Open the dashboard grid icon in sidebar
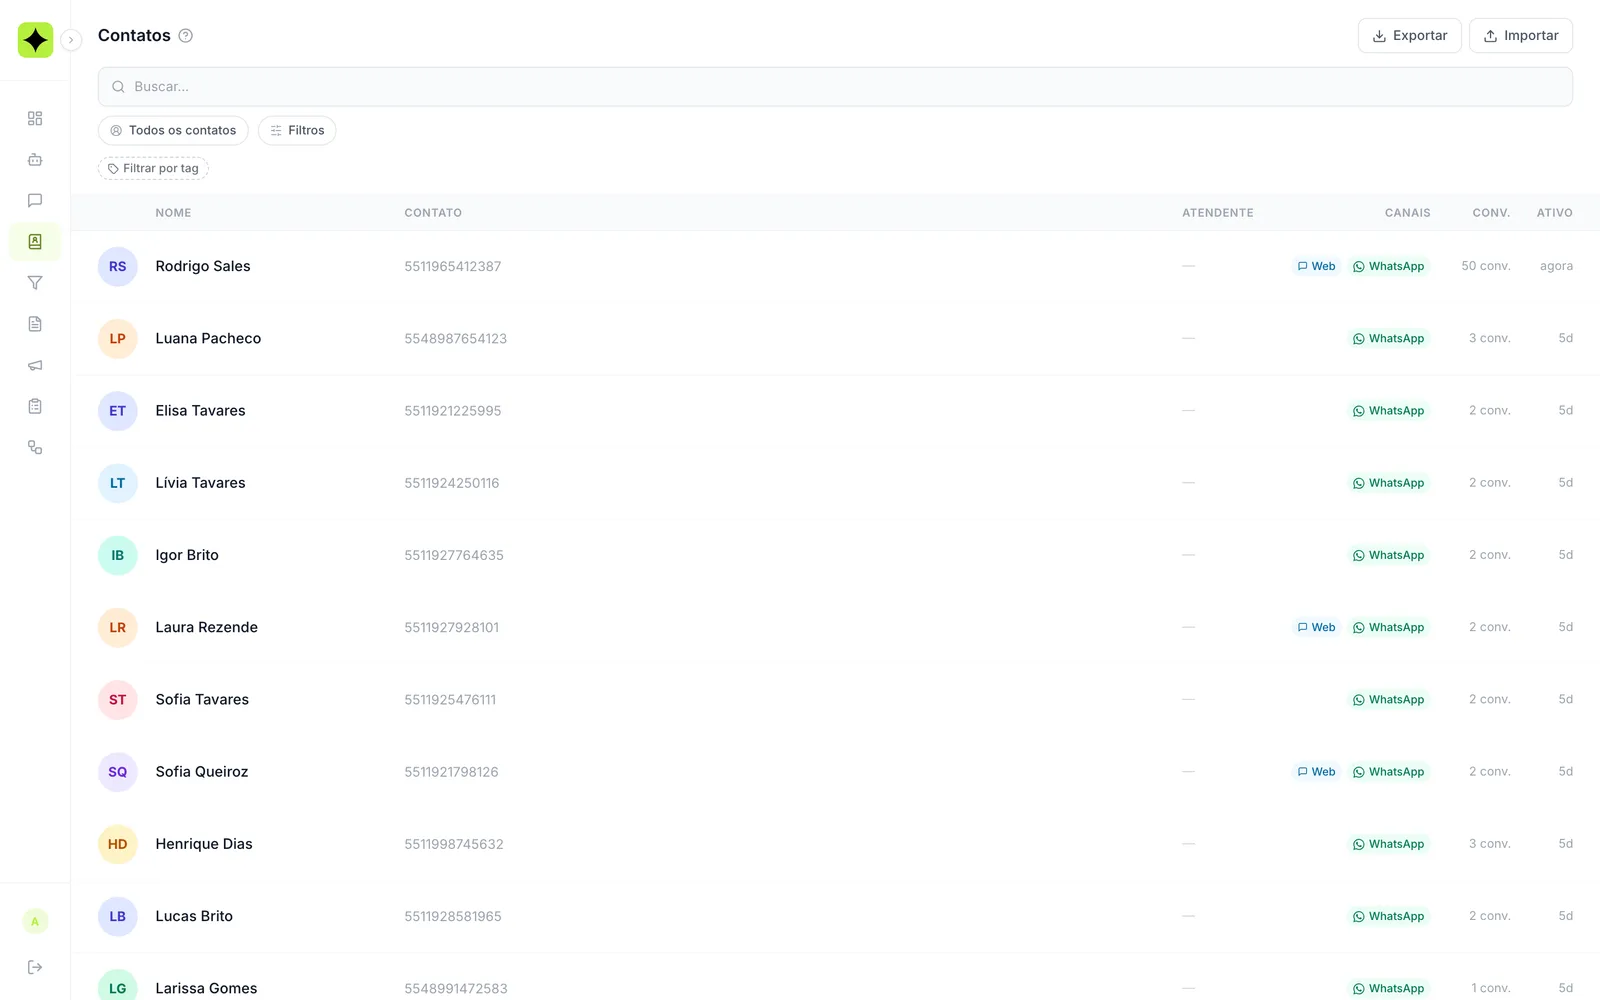 [35, 119]
